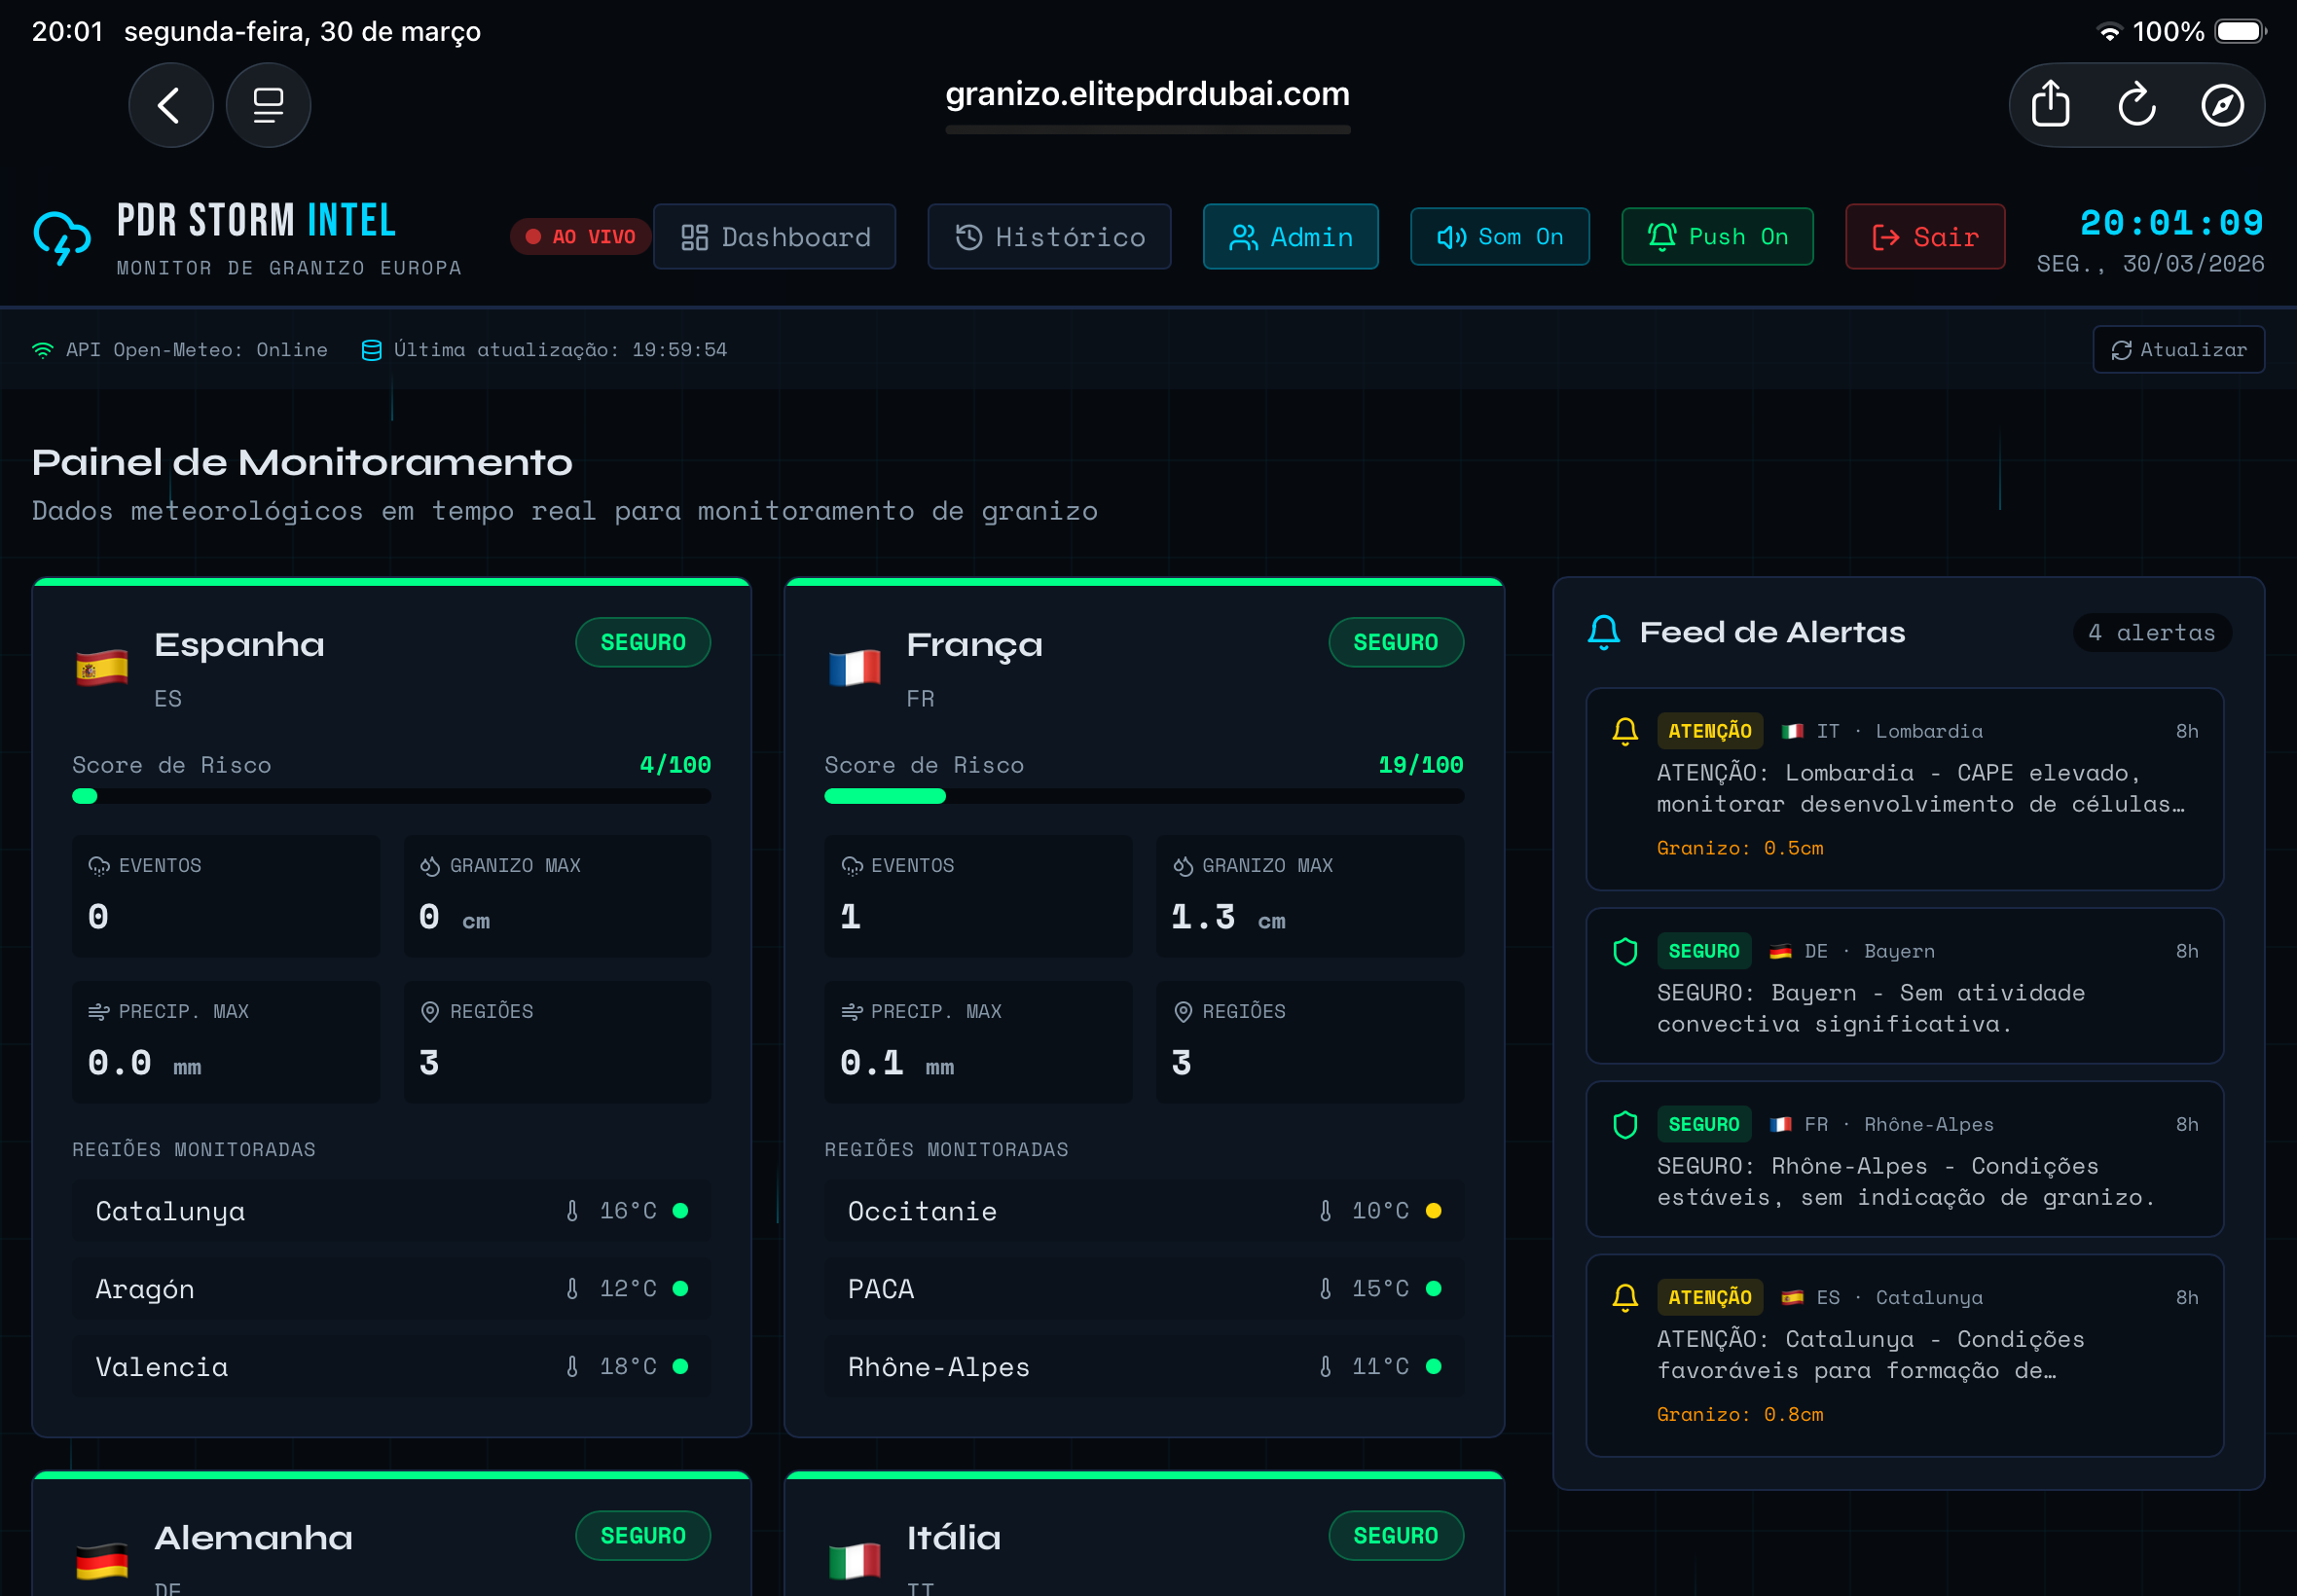Click the AO VIVO live badge
2297x1596 pixels.
pos(580,236)
